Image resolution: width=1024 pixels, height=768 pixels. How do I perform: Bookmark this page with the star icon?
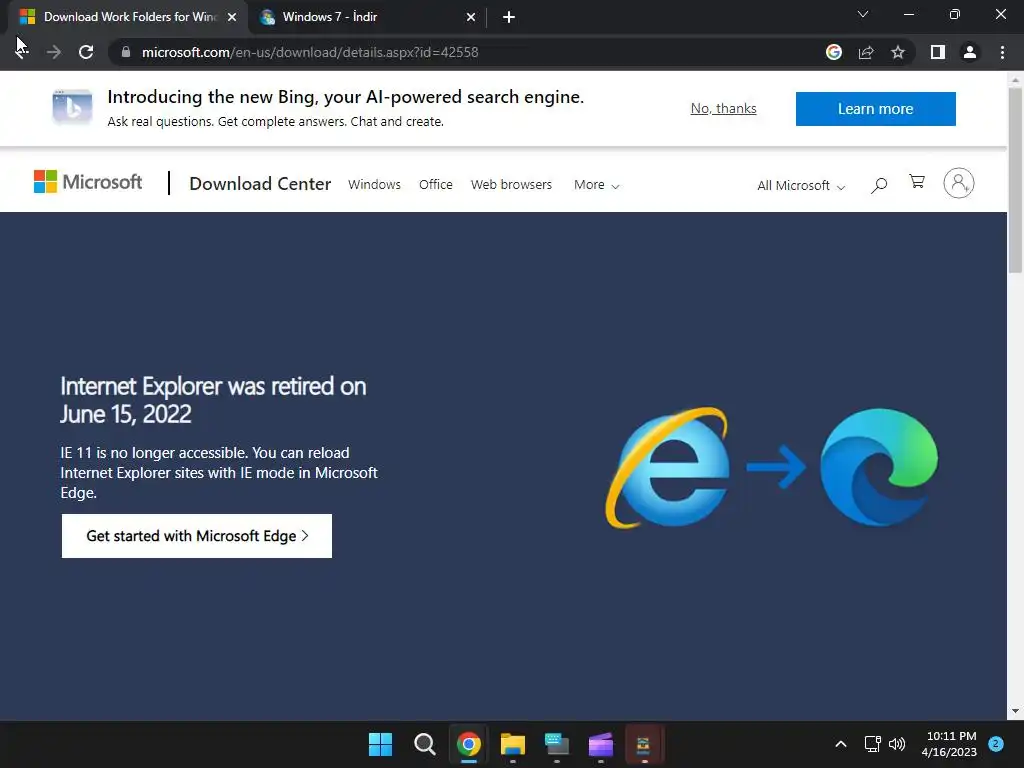898,52
